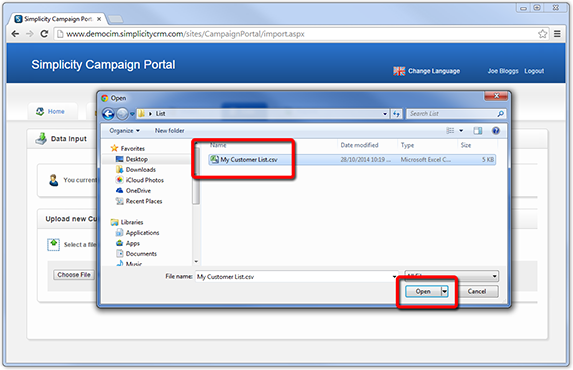Expand the Organize dropdown
573x370 pixels.
click(x=124, y=131)
